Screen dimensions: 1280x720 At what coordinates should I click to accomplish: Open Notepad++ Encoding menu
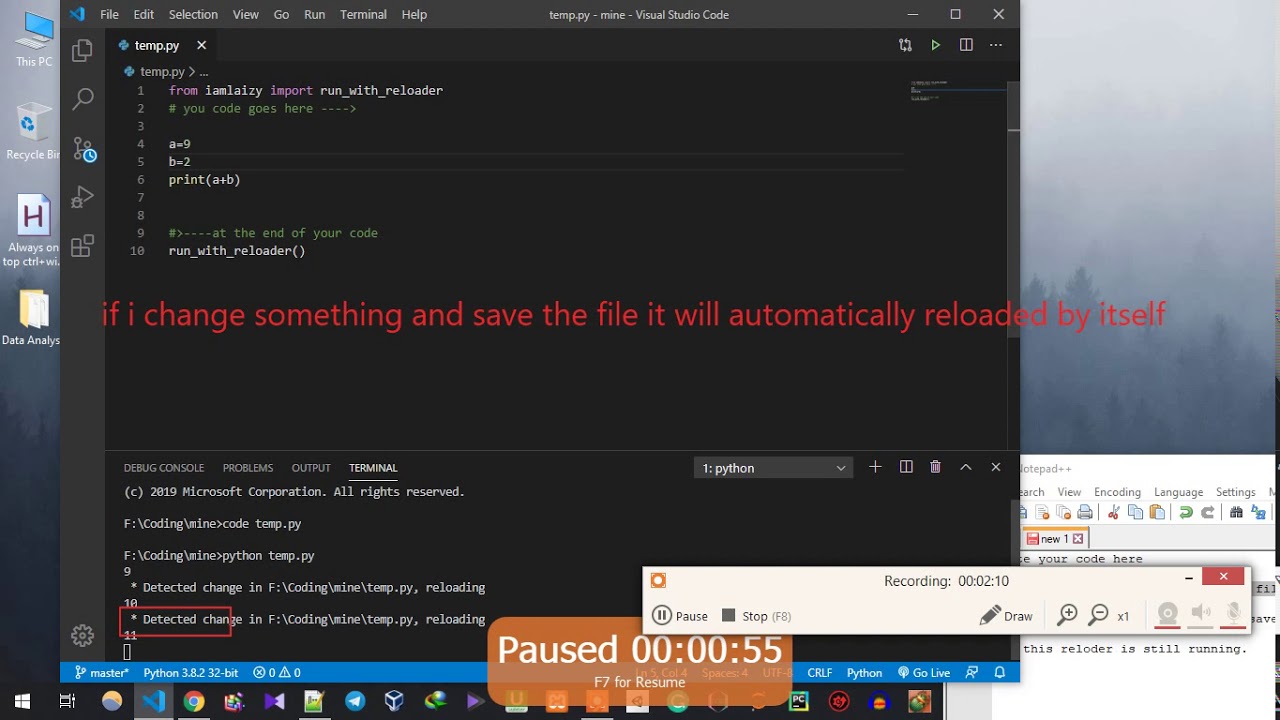pos(1117,492)
